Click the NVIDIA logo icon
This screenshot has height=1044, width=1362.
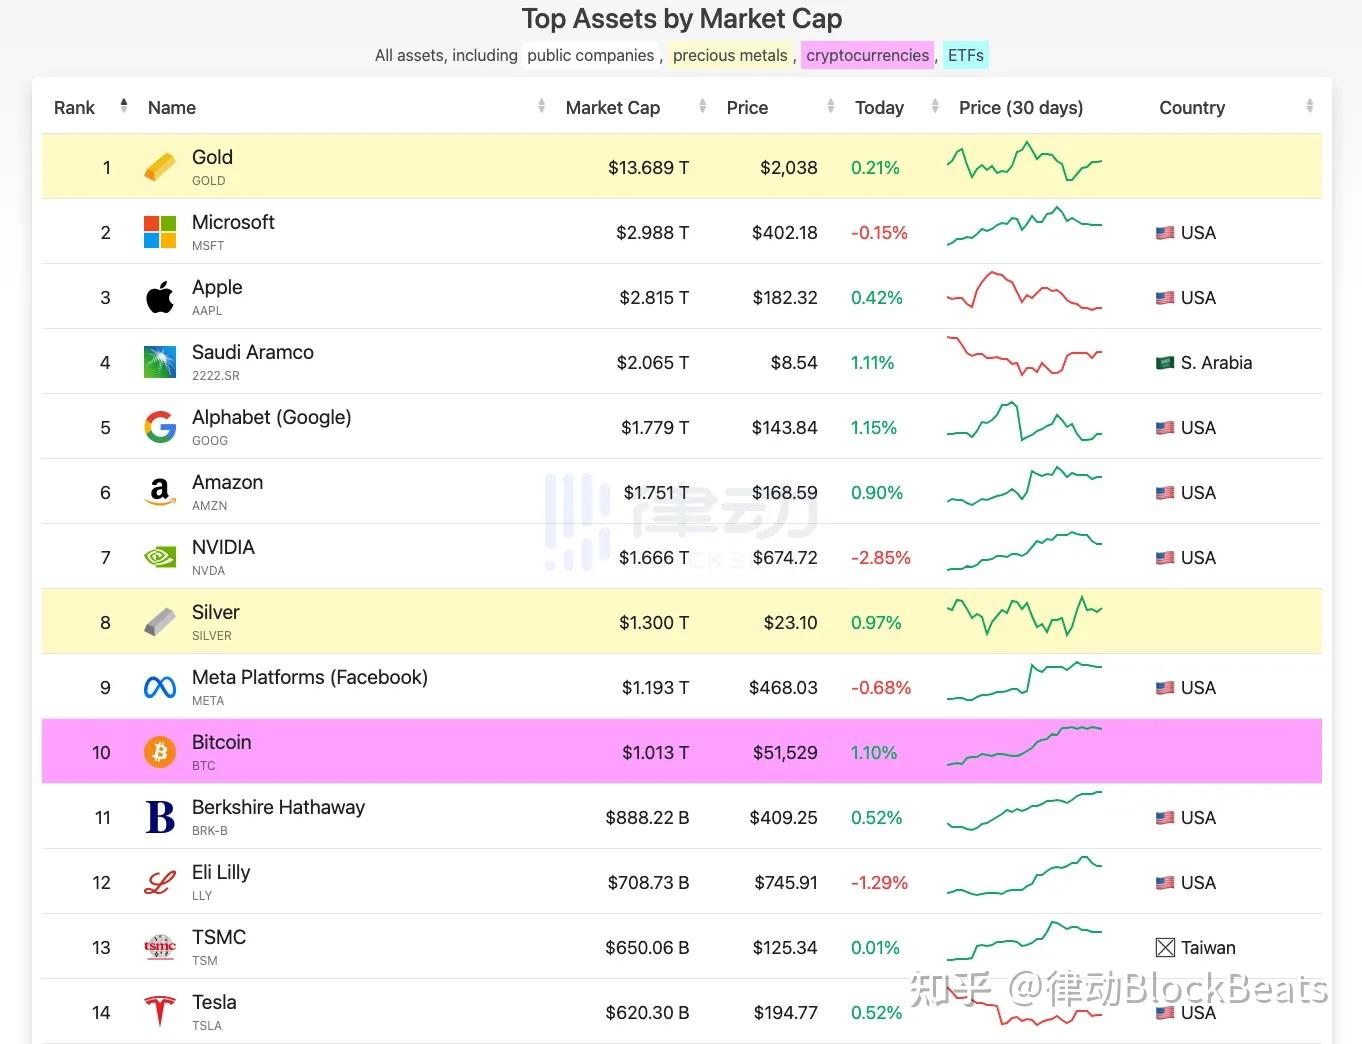(159, 557)
